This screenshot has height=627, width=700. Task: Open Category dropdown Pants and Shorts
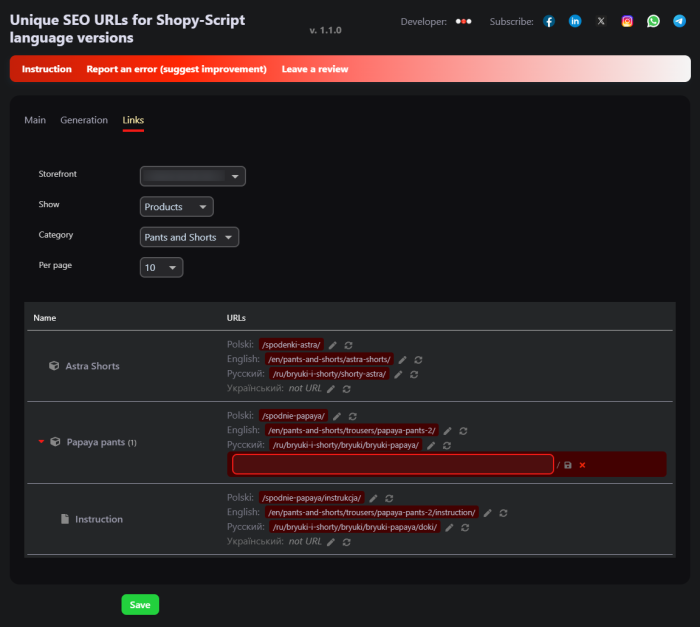click(x=189, y=237)
